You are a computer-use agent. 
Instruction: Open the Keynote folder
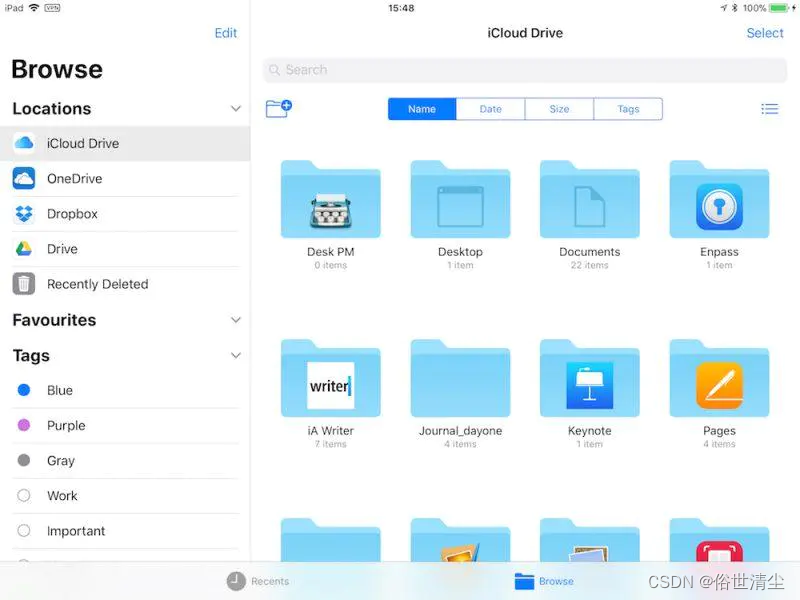coord(590,379)
